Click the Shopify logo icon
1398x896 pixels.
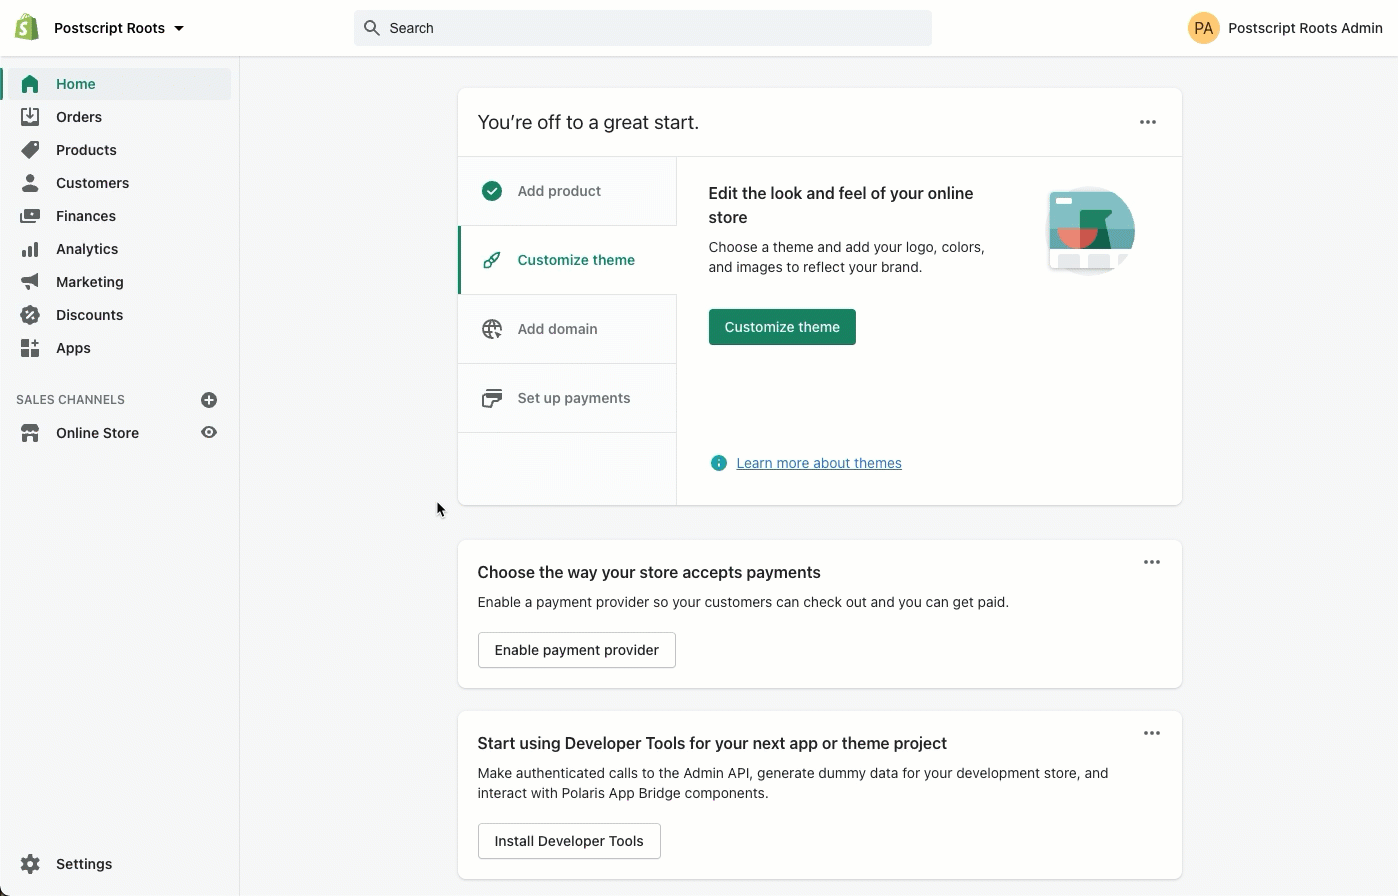(27, 28)
